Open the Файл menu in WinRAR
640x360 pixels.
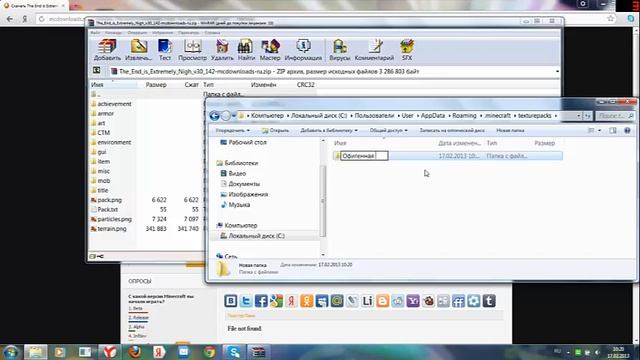(95, 33)
